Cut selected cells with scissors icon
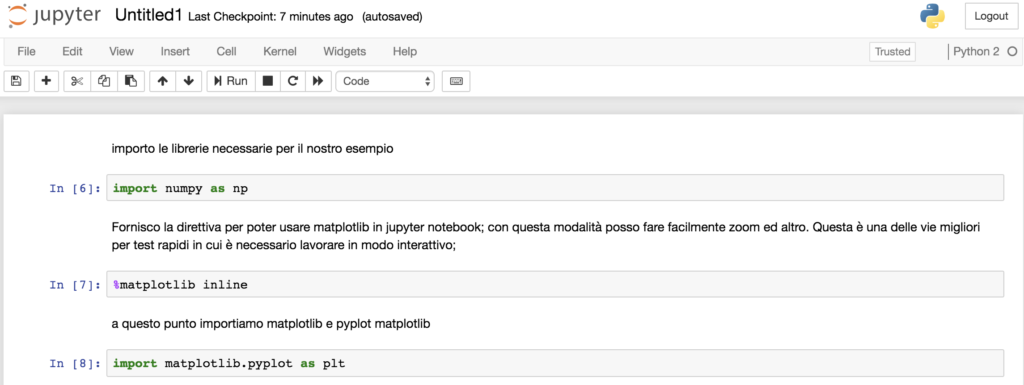1024x385 pixels. [x=77, y=82]
